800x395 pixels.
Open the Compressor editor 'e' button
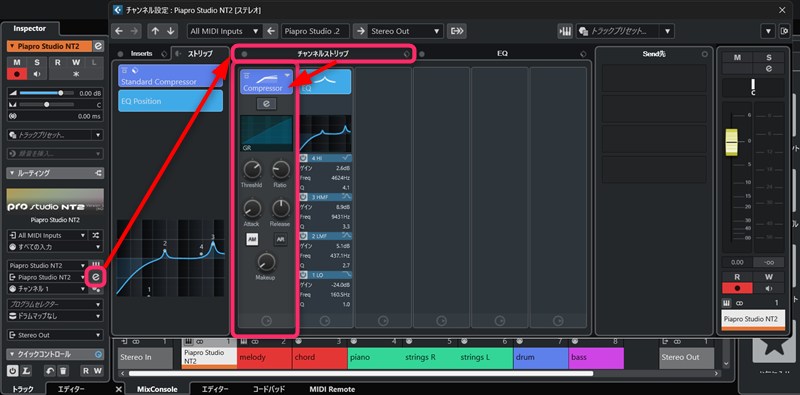(266, 104)
